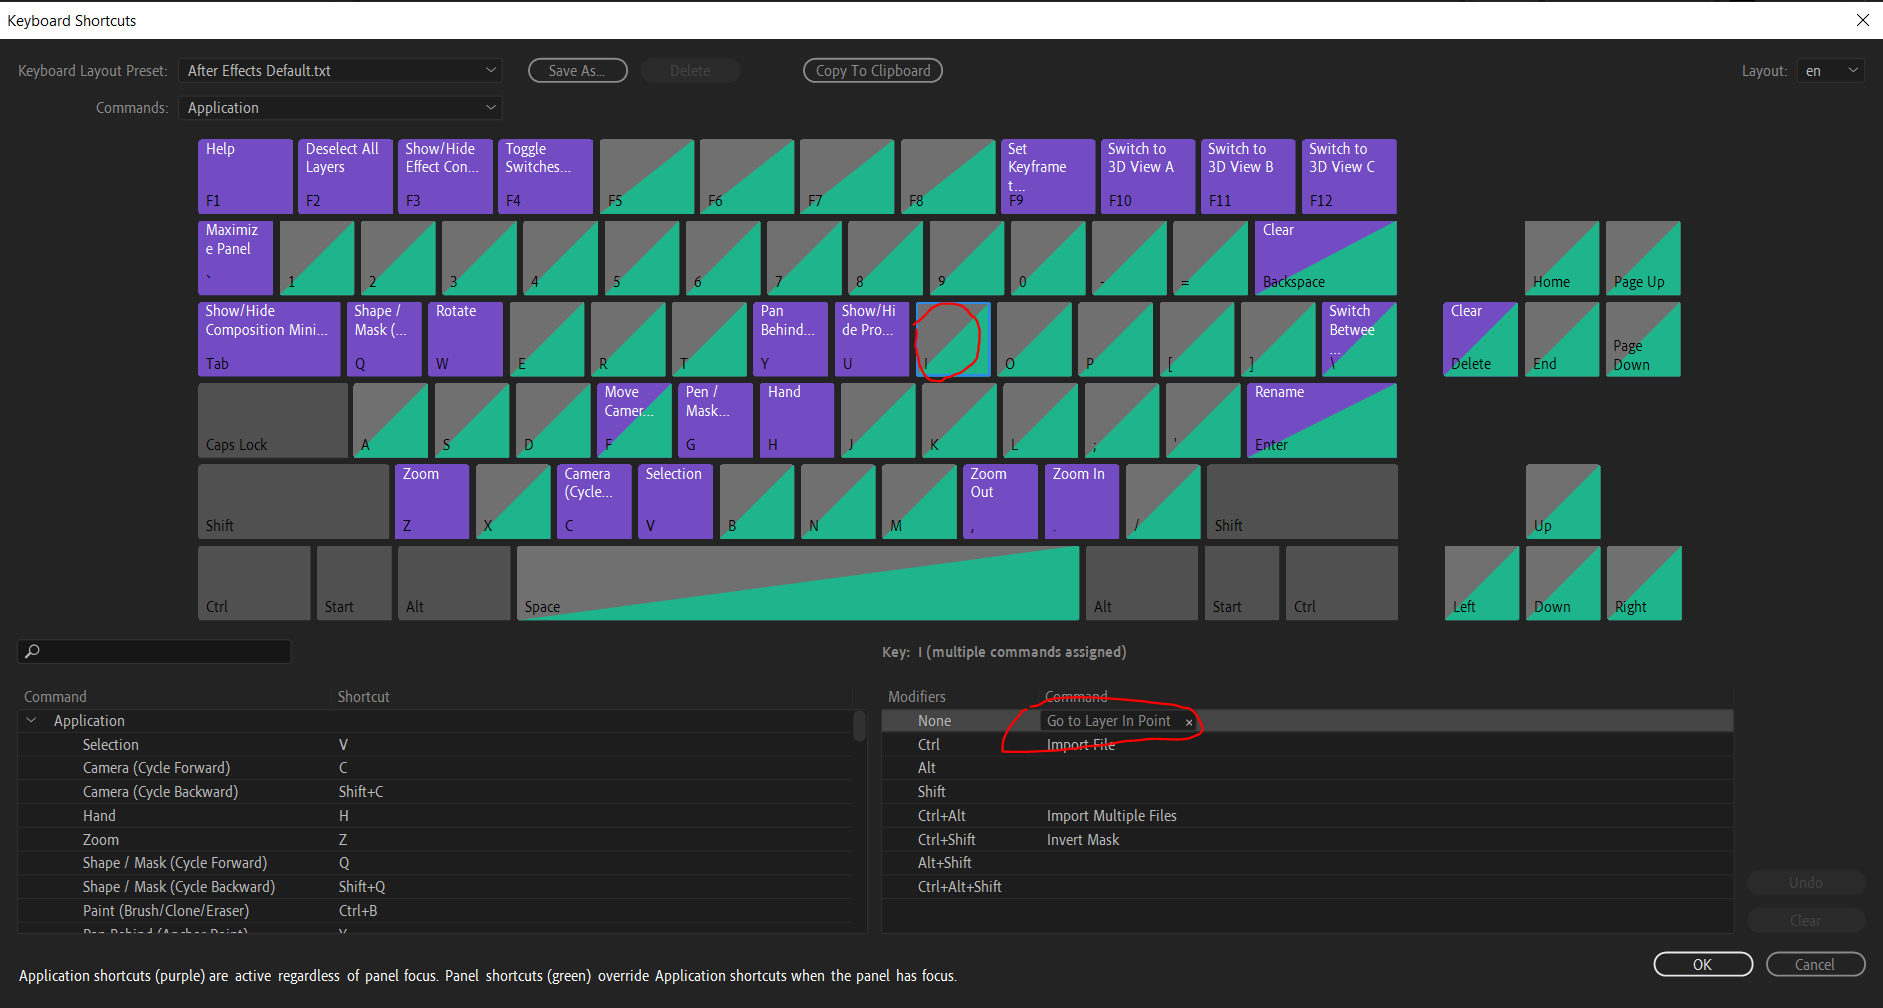Select the Maximize Panel backtick key
Viewport: 1883px width, 1008px height.
[x=235, y=258]
